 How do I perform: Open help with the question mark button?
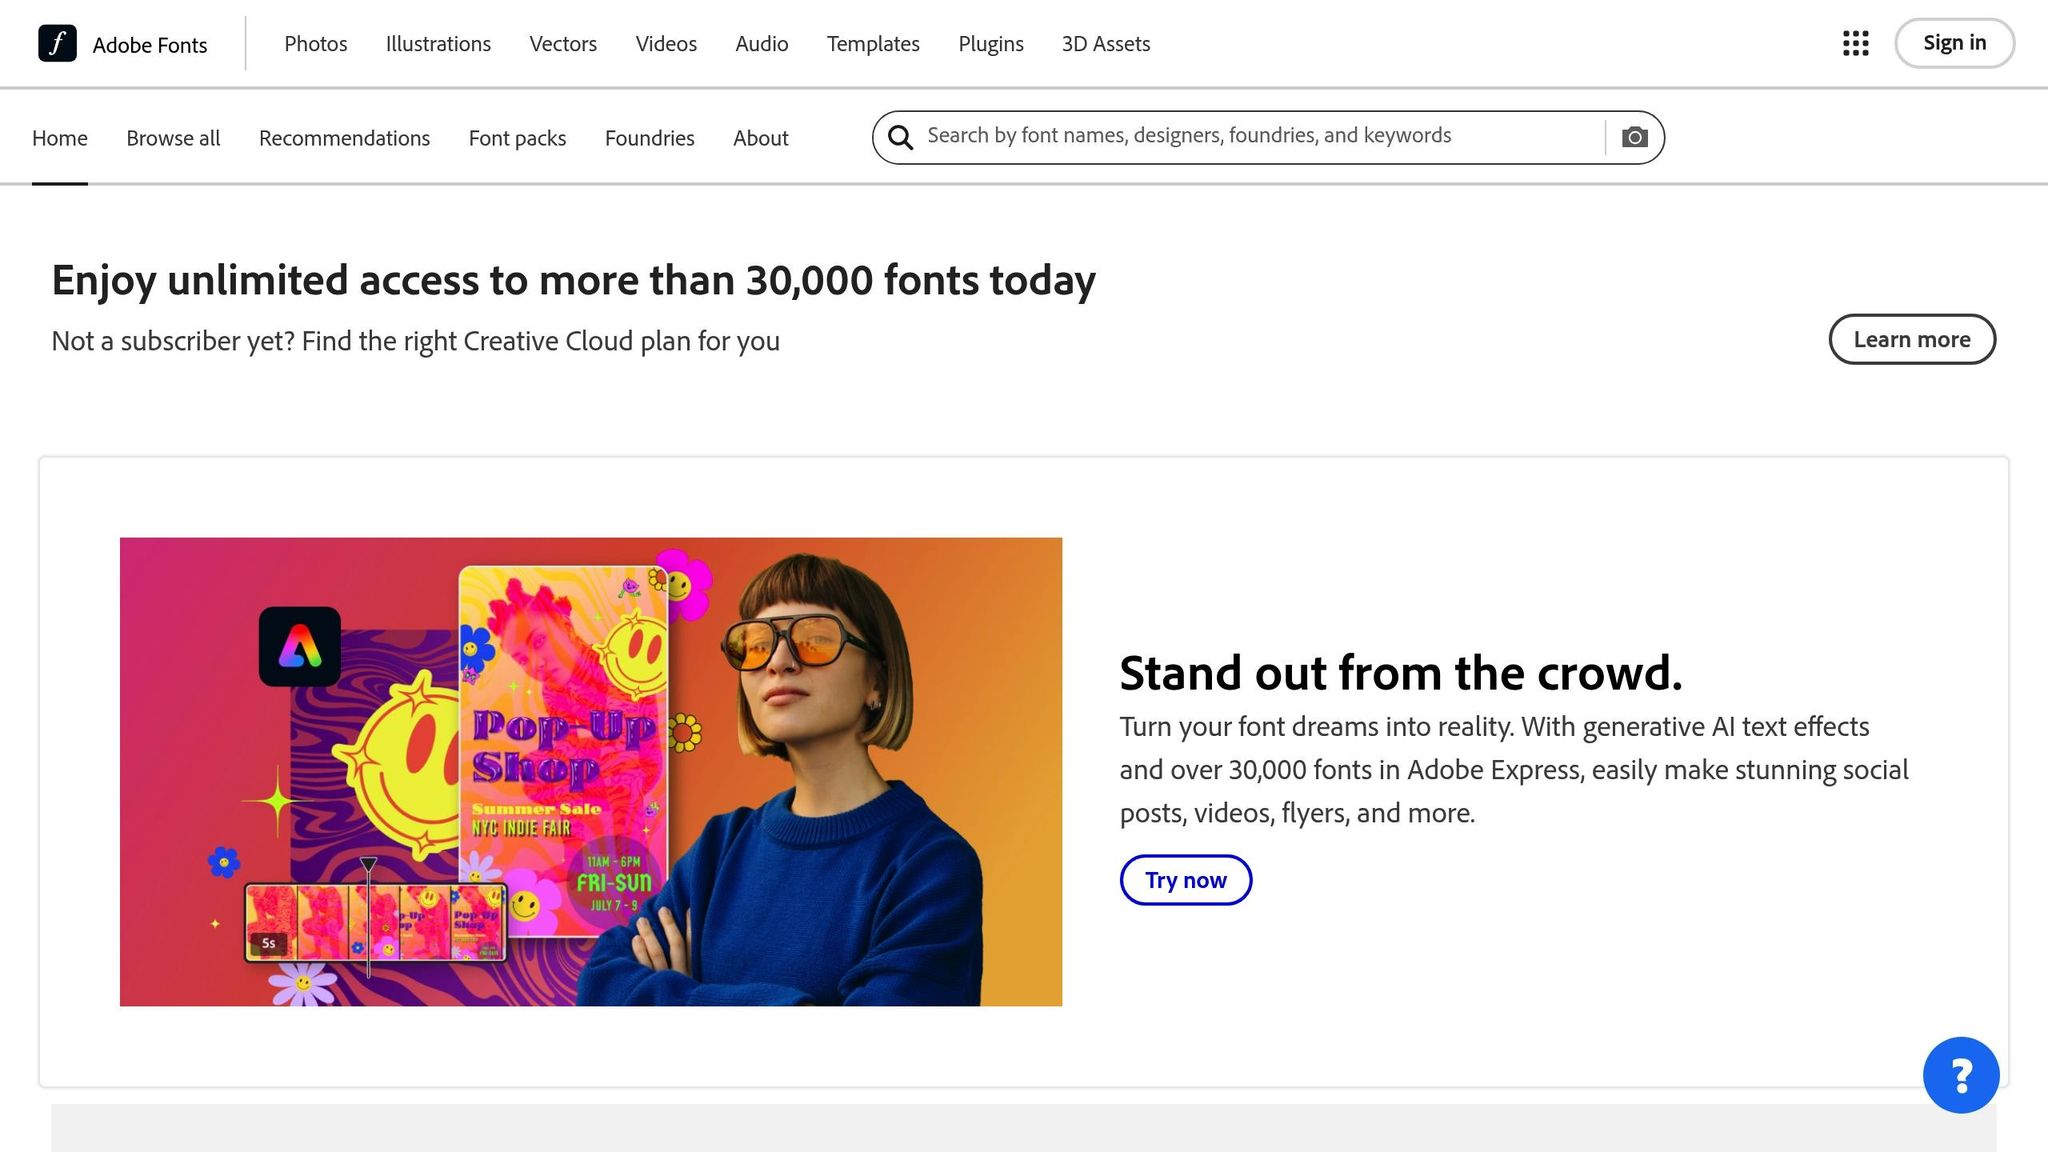[x=1961, y=1074]
